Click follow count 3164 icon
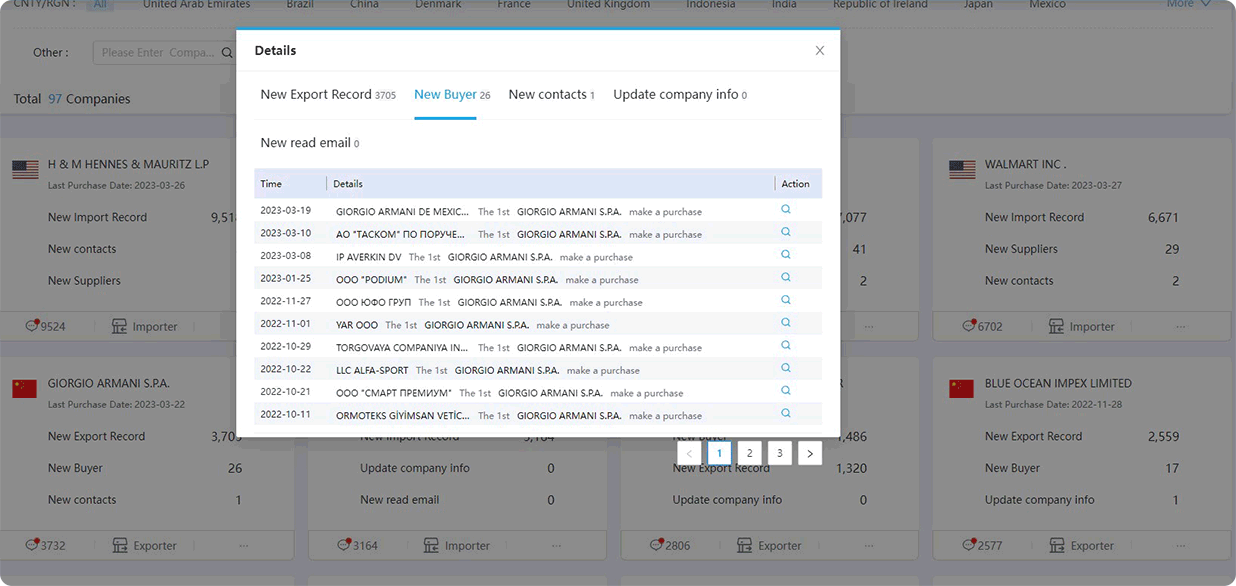Screen dimensions: 1236x586 coord(345,545)
